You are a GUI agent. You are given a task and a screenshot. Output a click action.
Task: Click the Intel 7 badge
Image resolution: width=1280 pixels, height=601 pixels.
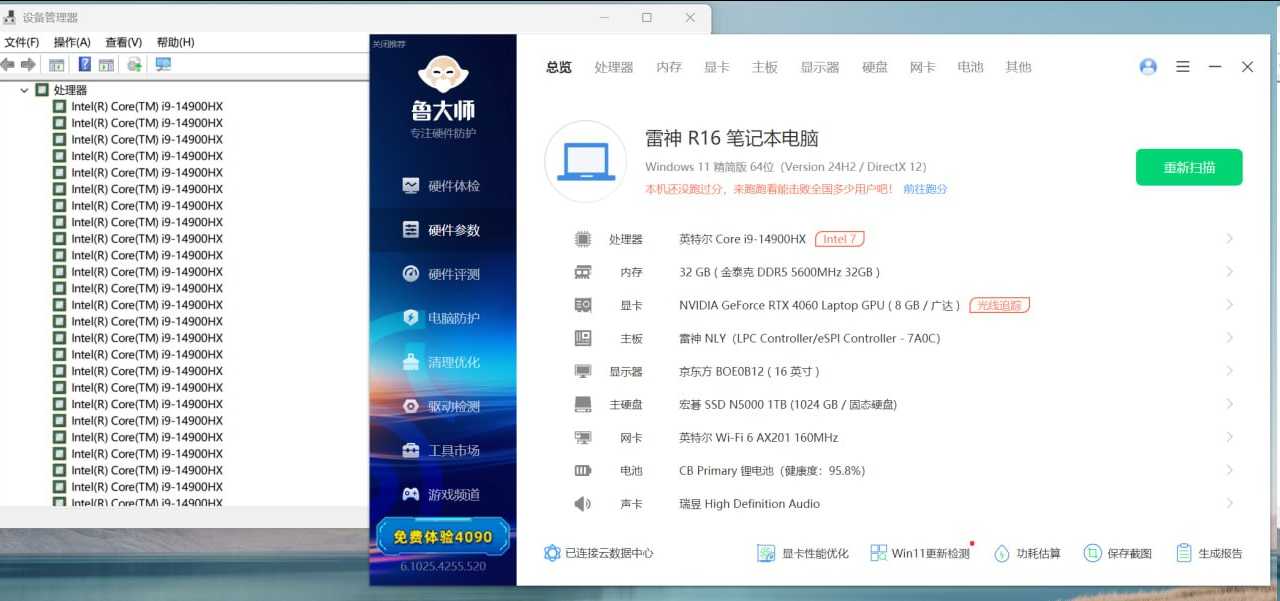point(839,239)
